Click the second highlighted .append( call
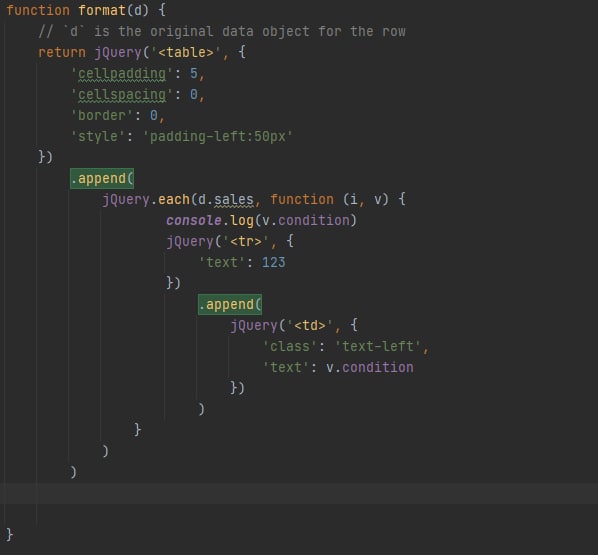The width and height of the screenshot is (598, 555). (230, 304)
